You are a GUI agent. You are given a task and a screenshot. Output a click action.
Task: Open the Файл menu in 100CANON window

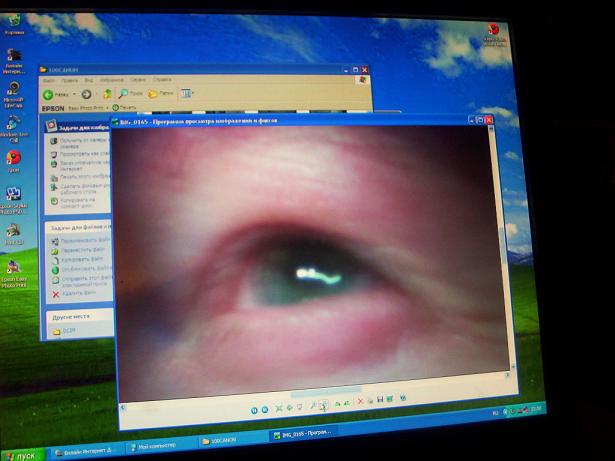[x=49, y=81]
